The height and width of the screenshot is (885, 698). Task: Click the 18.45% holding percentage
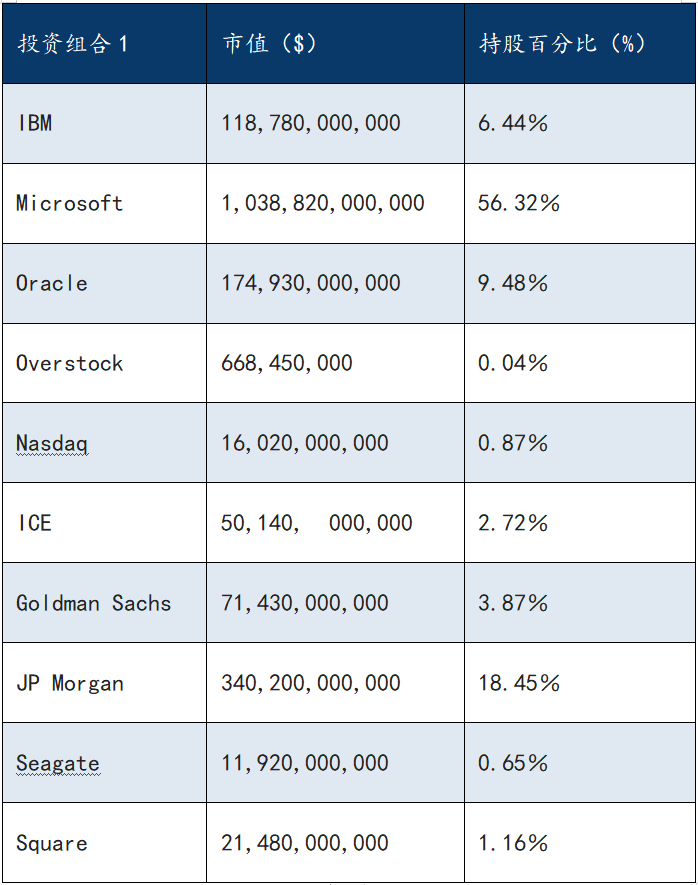click(x=519, y=684)
